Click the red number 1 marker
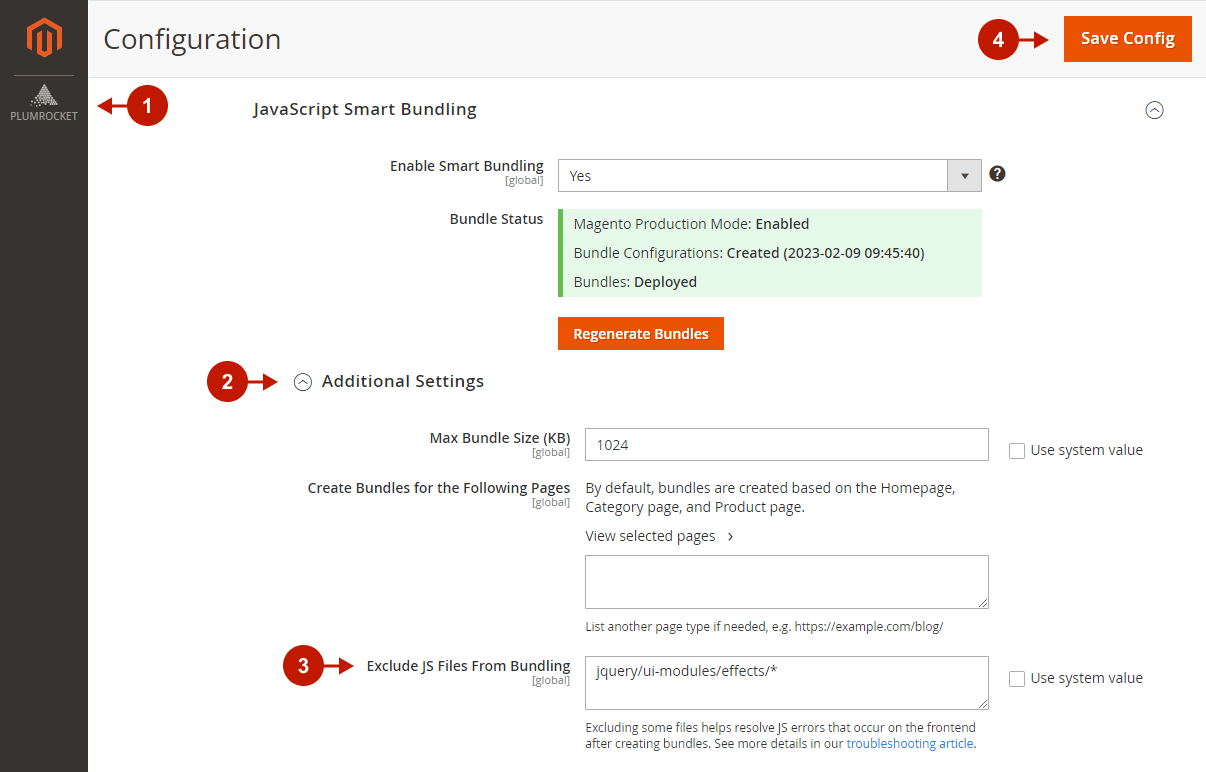The height and width of the screenshot is (772, 1206). coord(147,106)
